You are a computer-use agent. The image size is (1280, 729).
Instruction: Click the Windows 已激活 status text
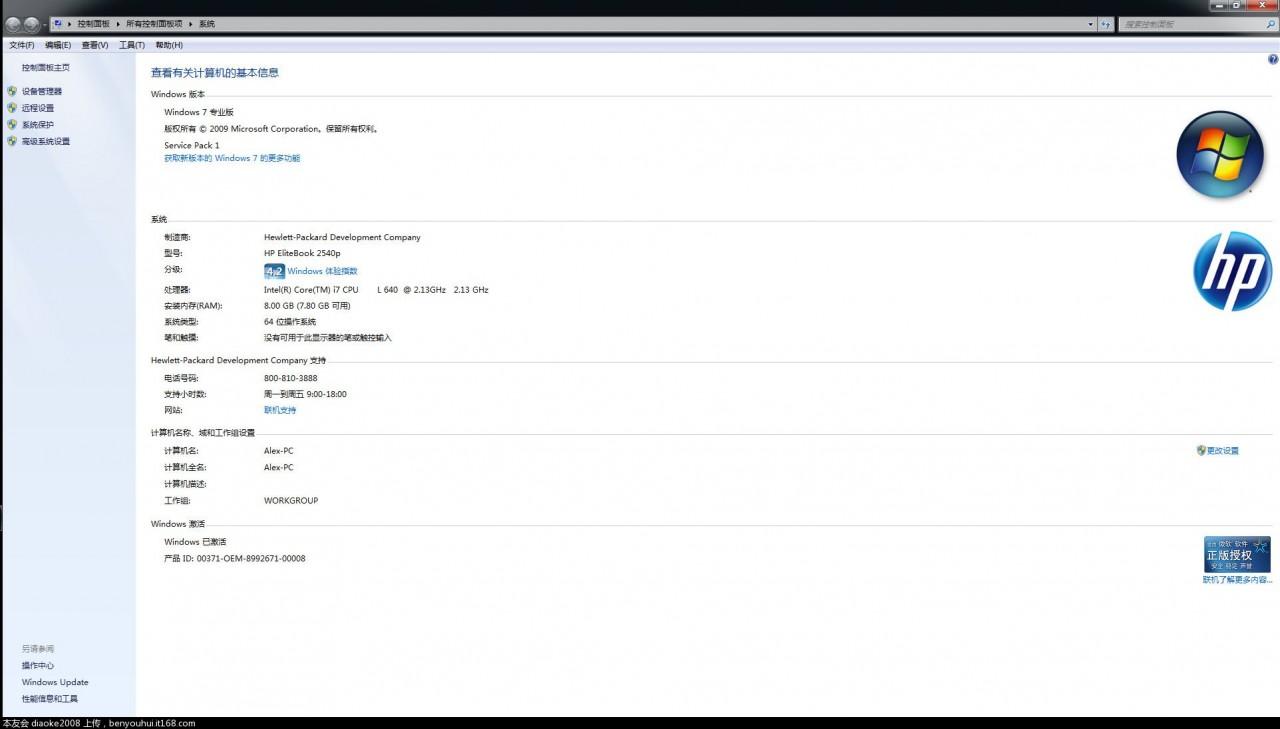click(x=195, y=542)
